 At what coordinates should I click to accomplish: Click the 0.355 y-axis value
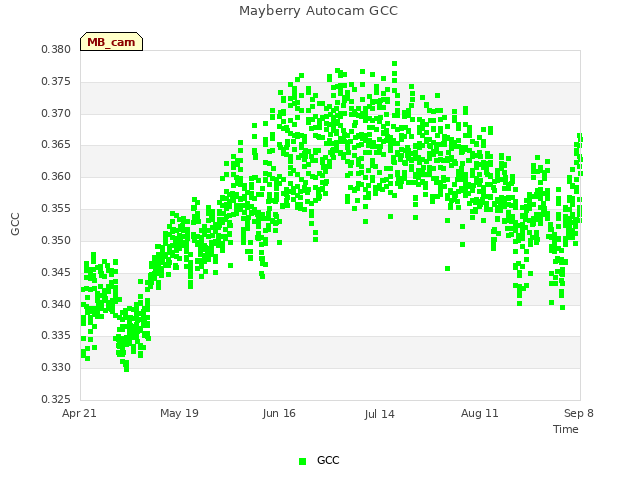pos(56,209)
